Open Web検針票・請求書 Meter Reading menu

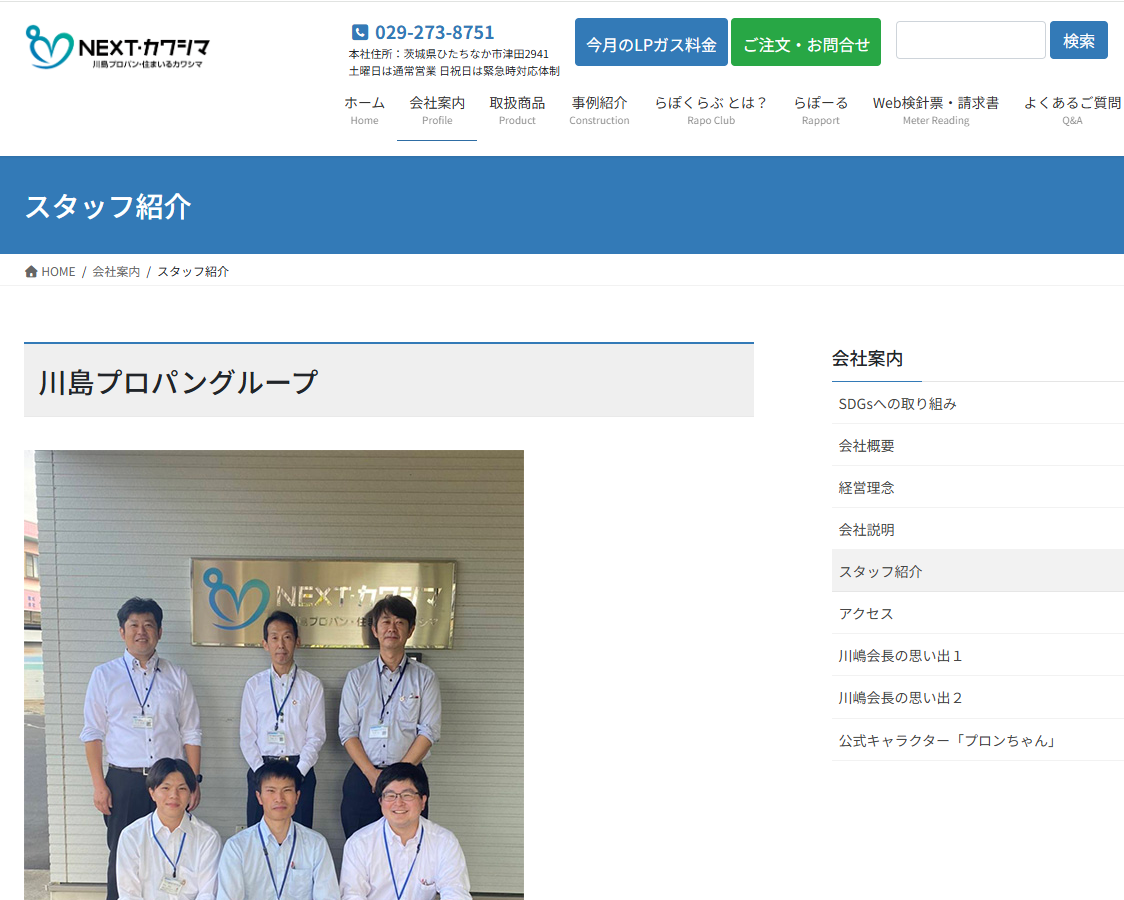tap(935, 110)
